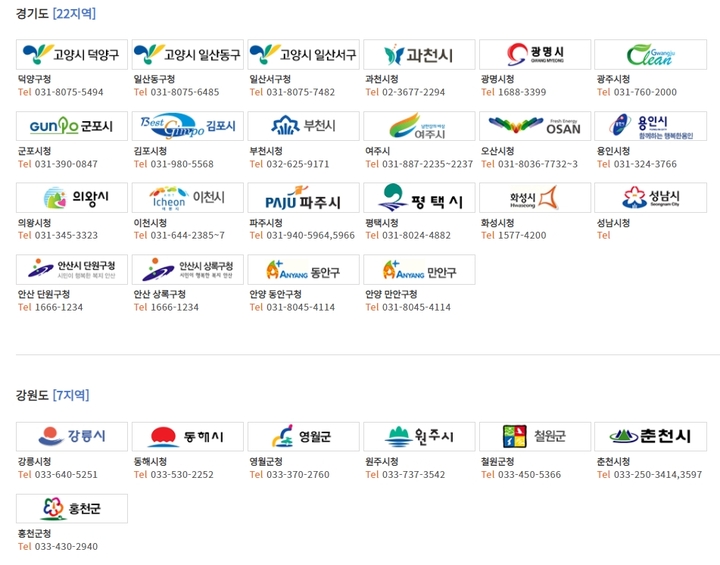Select the Gwangju Clean logo banner
Screen dimensions: 720x565
(x=651, y=55)
